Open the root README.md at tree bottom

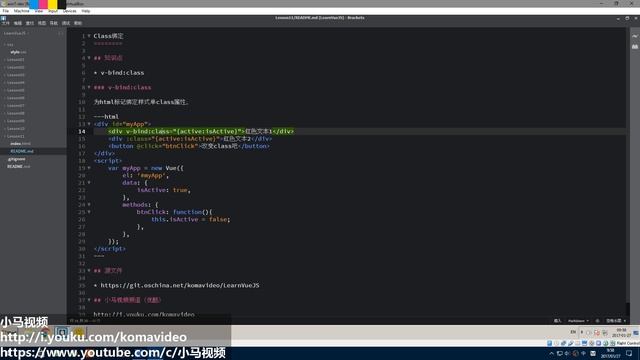pyautogui.click(x=19, y=167)
